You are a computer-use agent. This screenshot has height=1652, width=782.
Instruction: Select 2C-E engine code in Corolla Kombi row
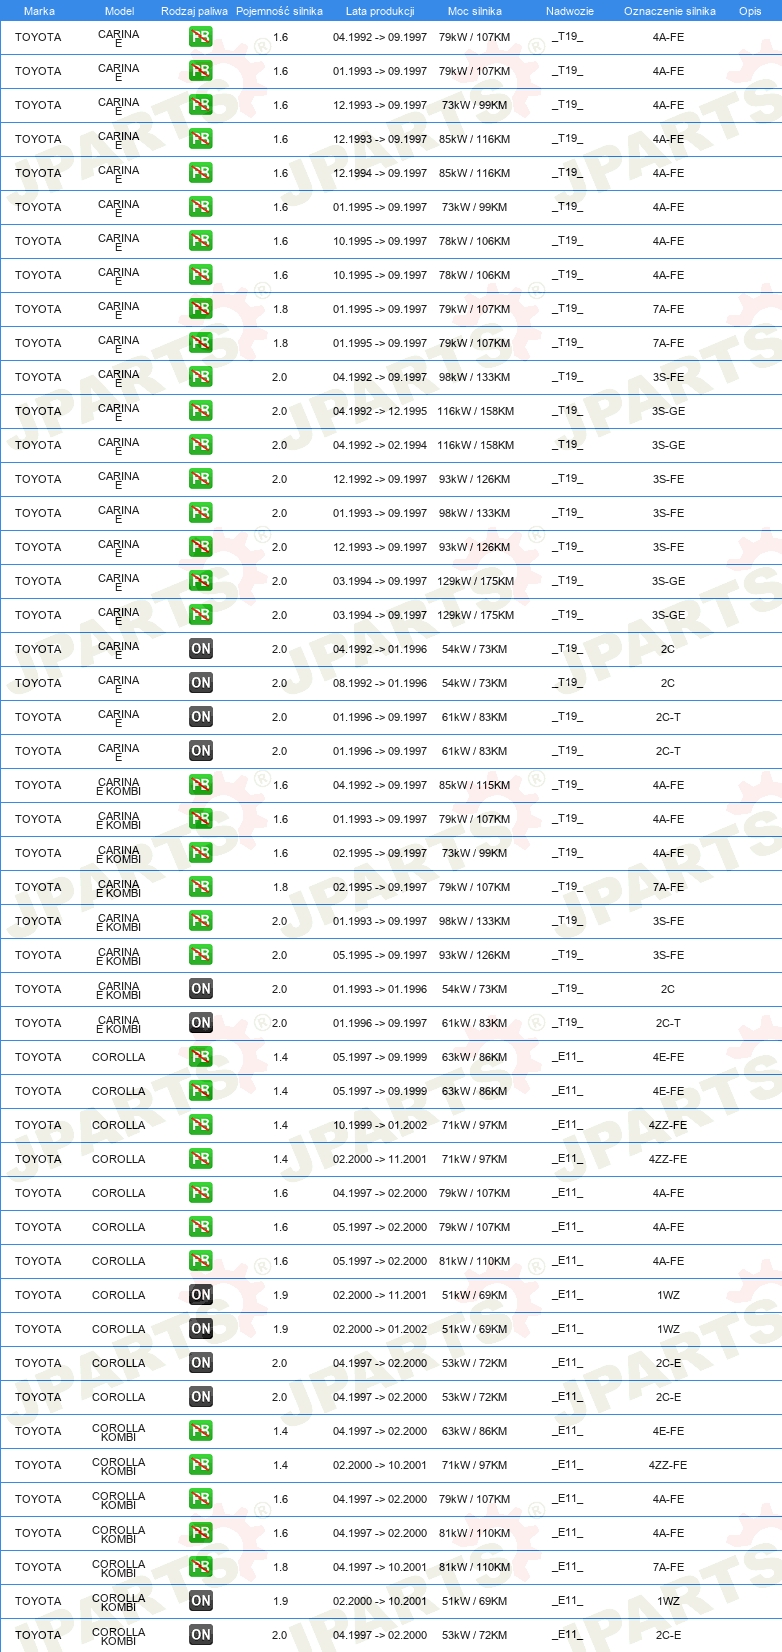click(x=669, y=1635)
